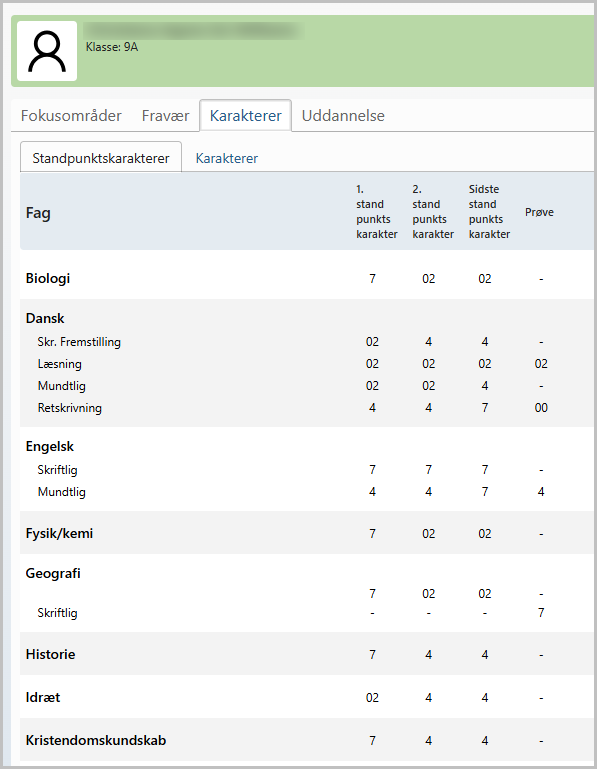Click Retskrivning Prøve grade 00

point(541,408)
